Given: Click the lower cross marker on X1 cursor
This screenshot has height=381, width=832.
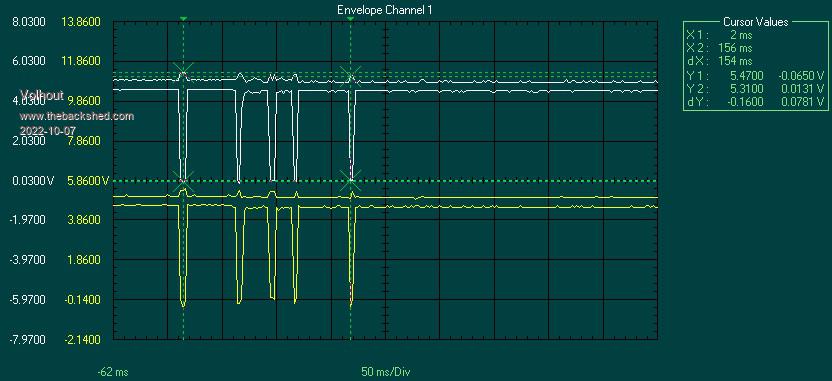Looking at the screenshot, I should 183,180.
